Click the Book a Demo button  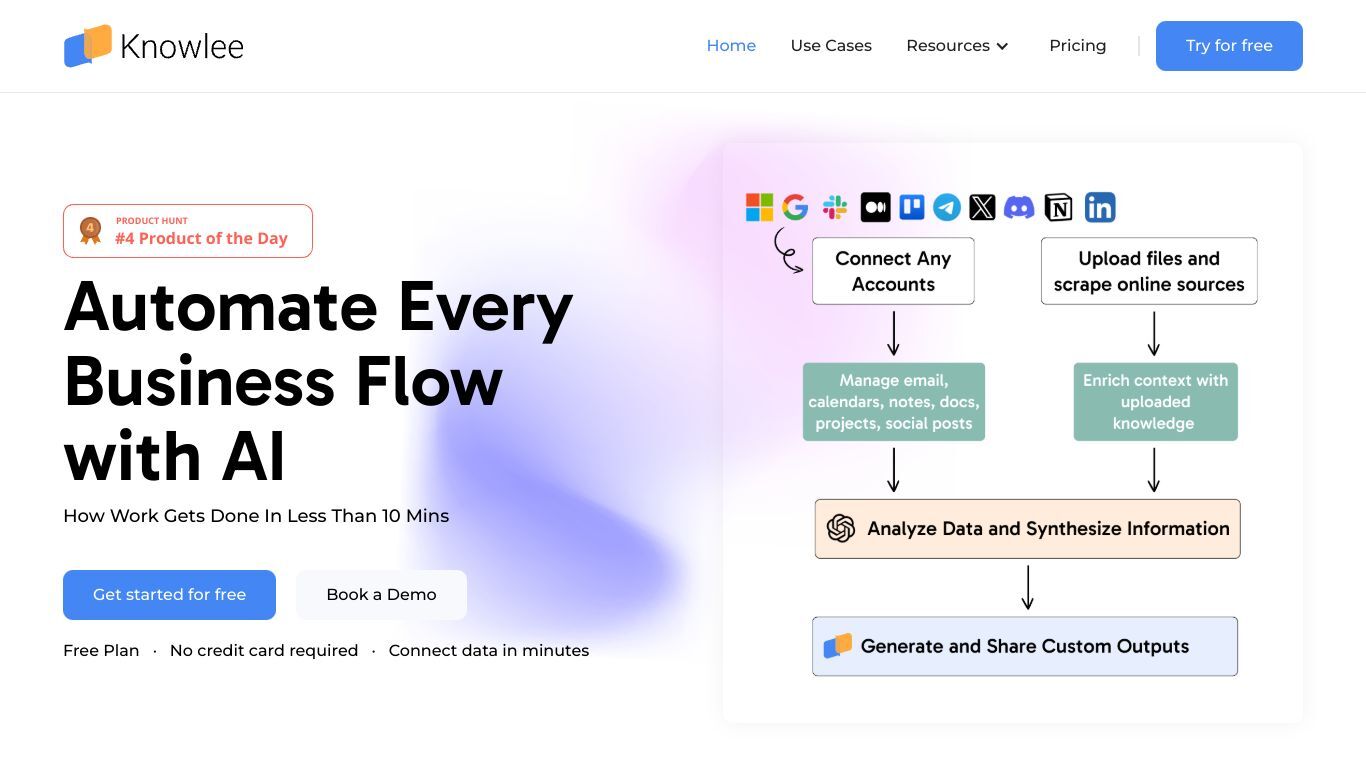pos(381,595)
